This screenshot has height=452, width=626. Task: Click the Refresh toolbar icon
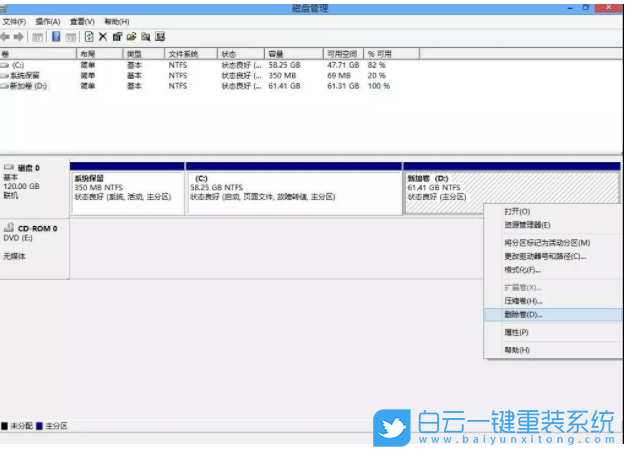[x=88, y=36]
